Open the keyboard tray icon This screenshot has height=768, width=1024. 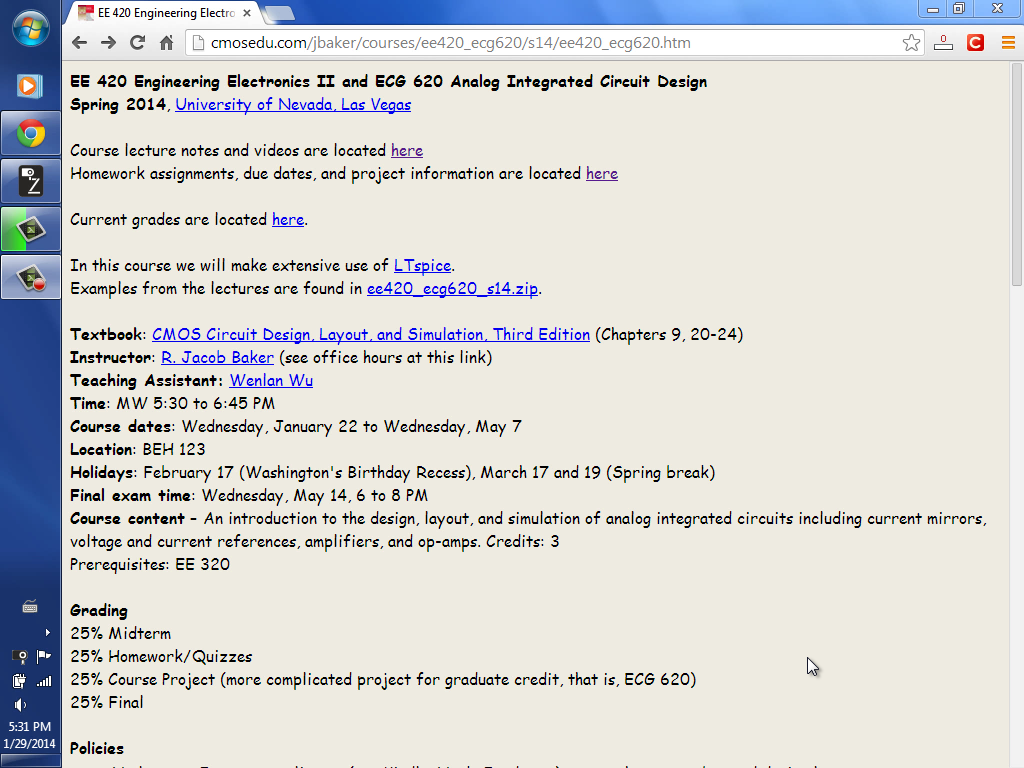(x=30, y=607)
